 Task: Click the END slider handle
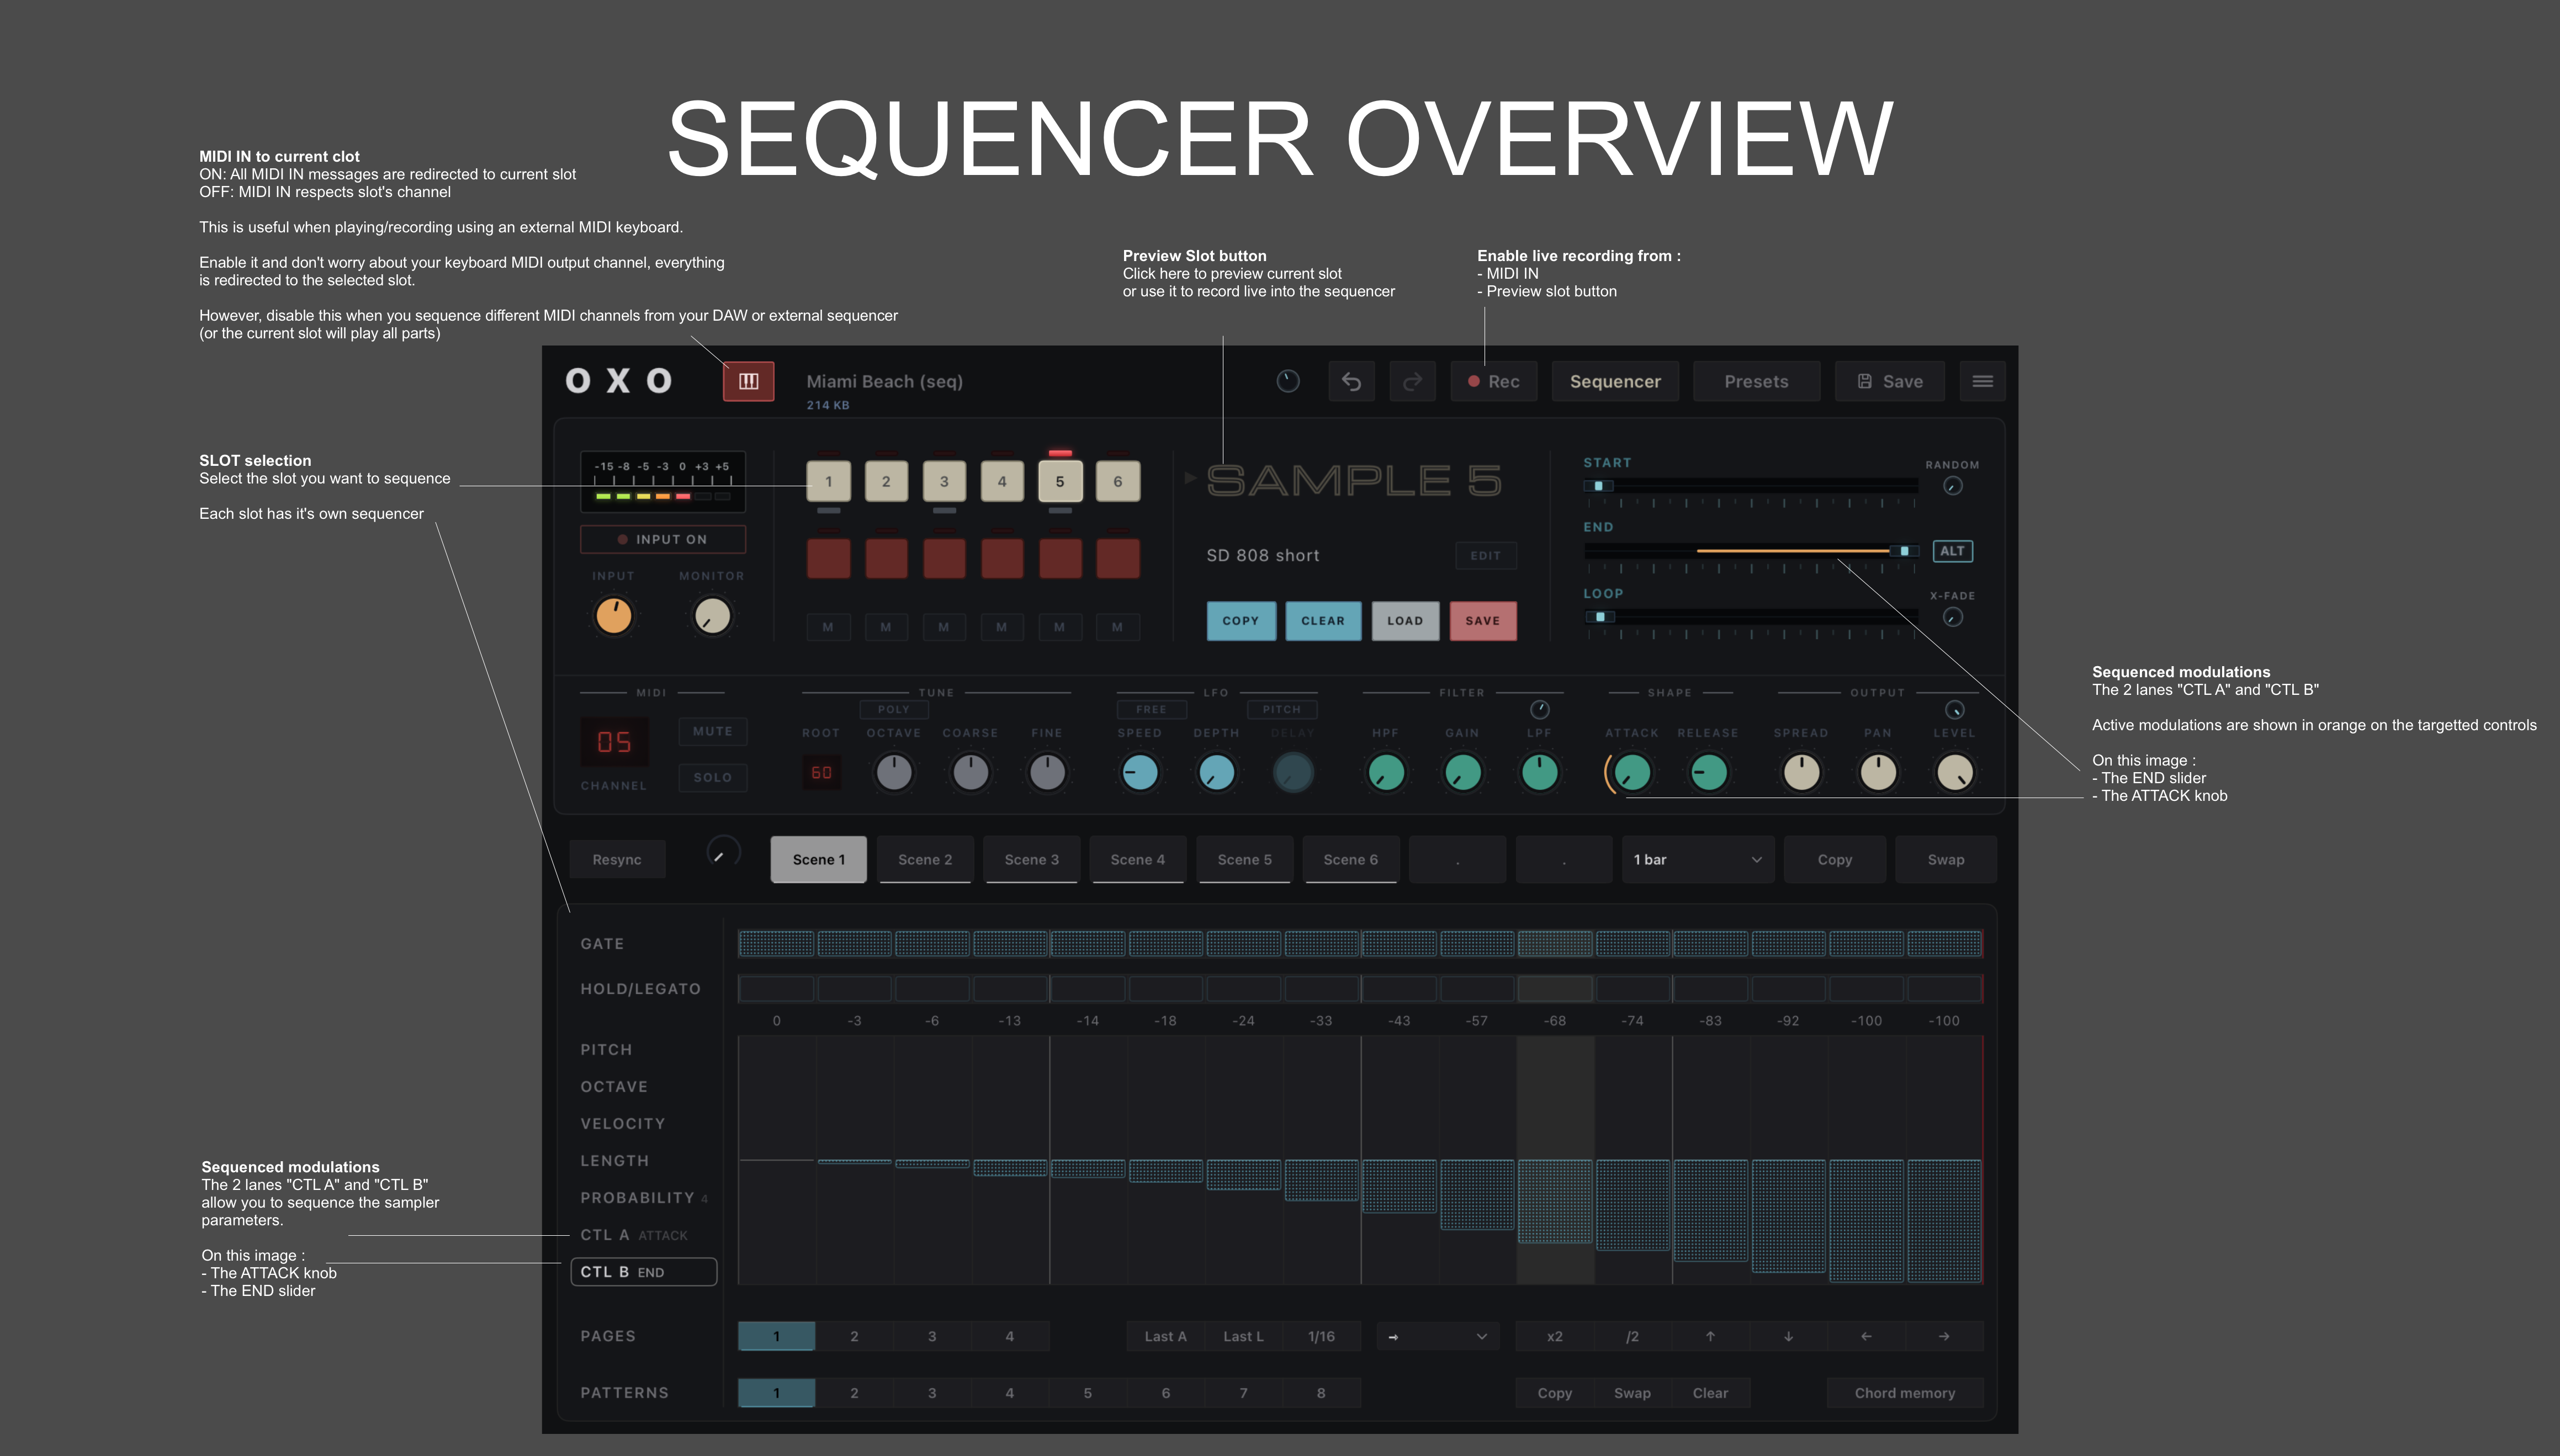coord(1904,551)
